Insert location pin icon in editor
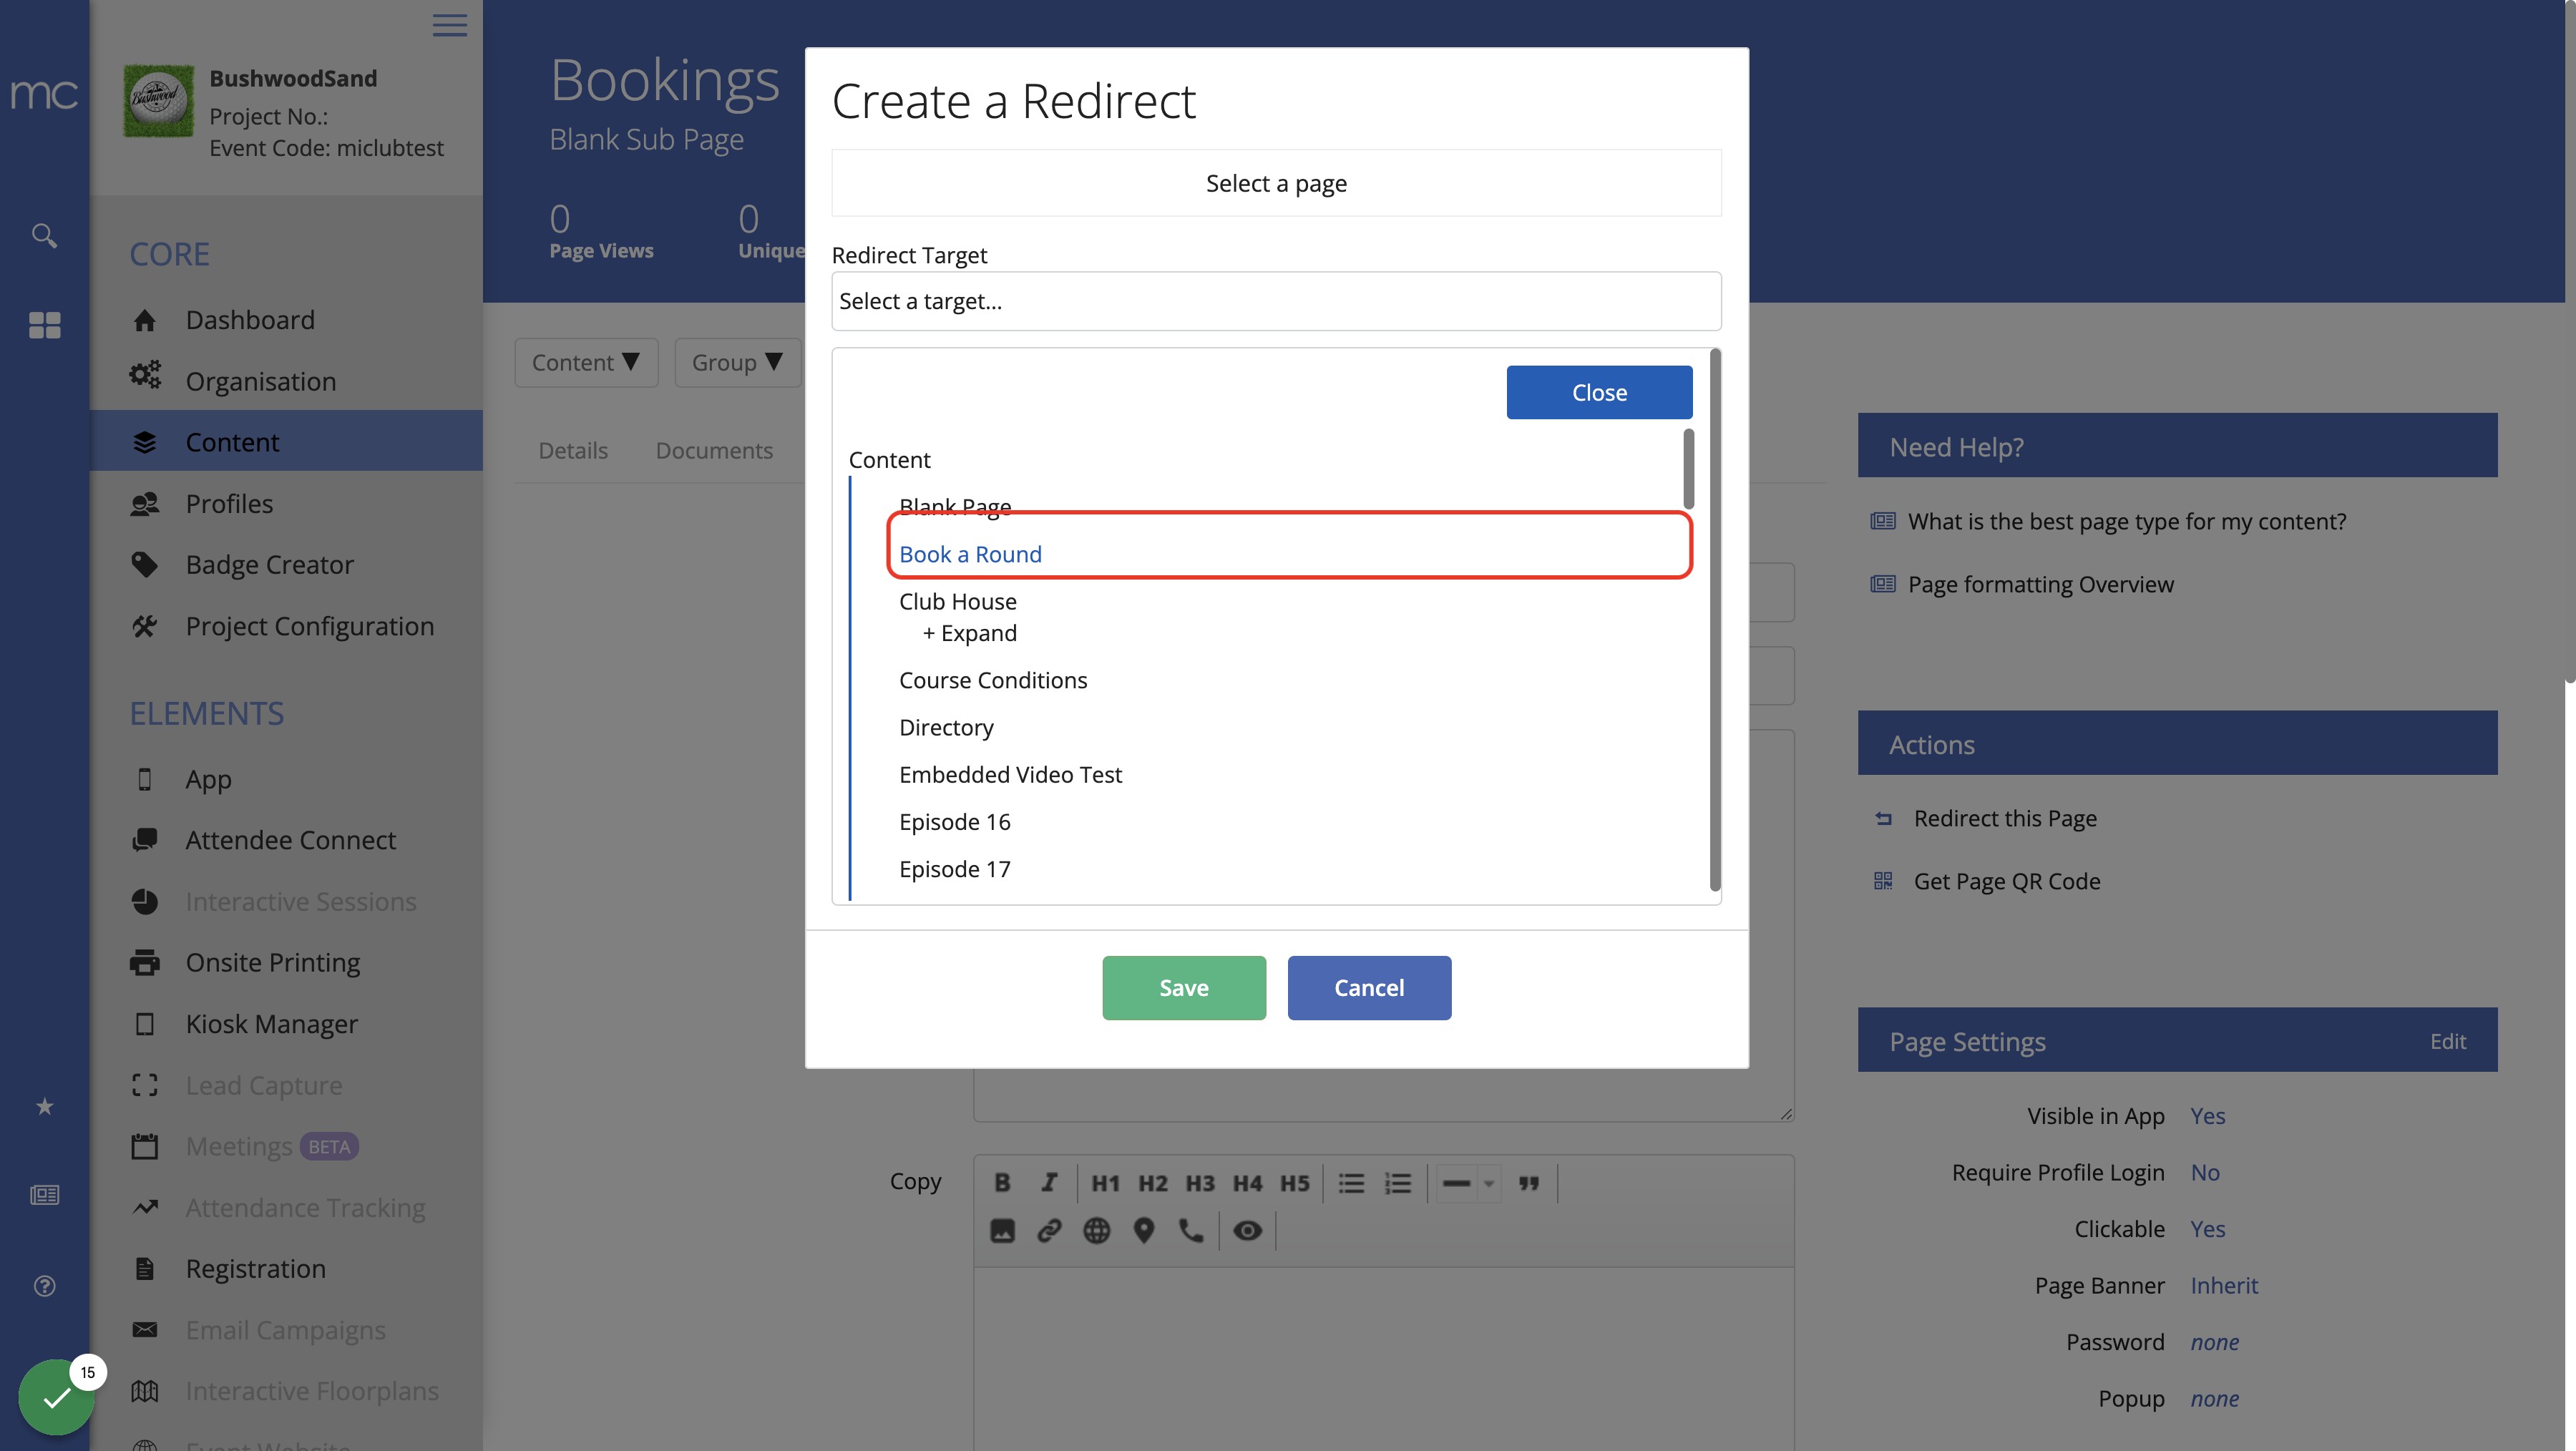The width and height of the screenshot is (2576, 1451). pyautogui.click(x=1144, y=1231)
